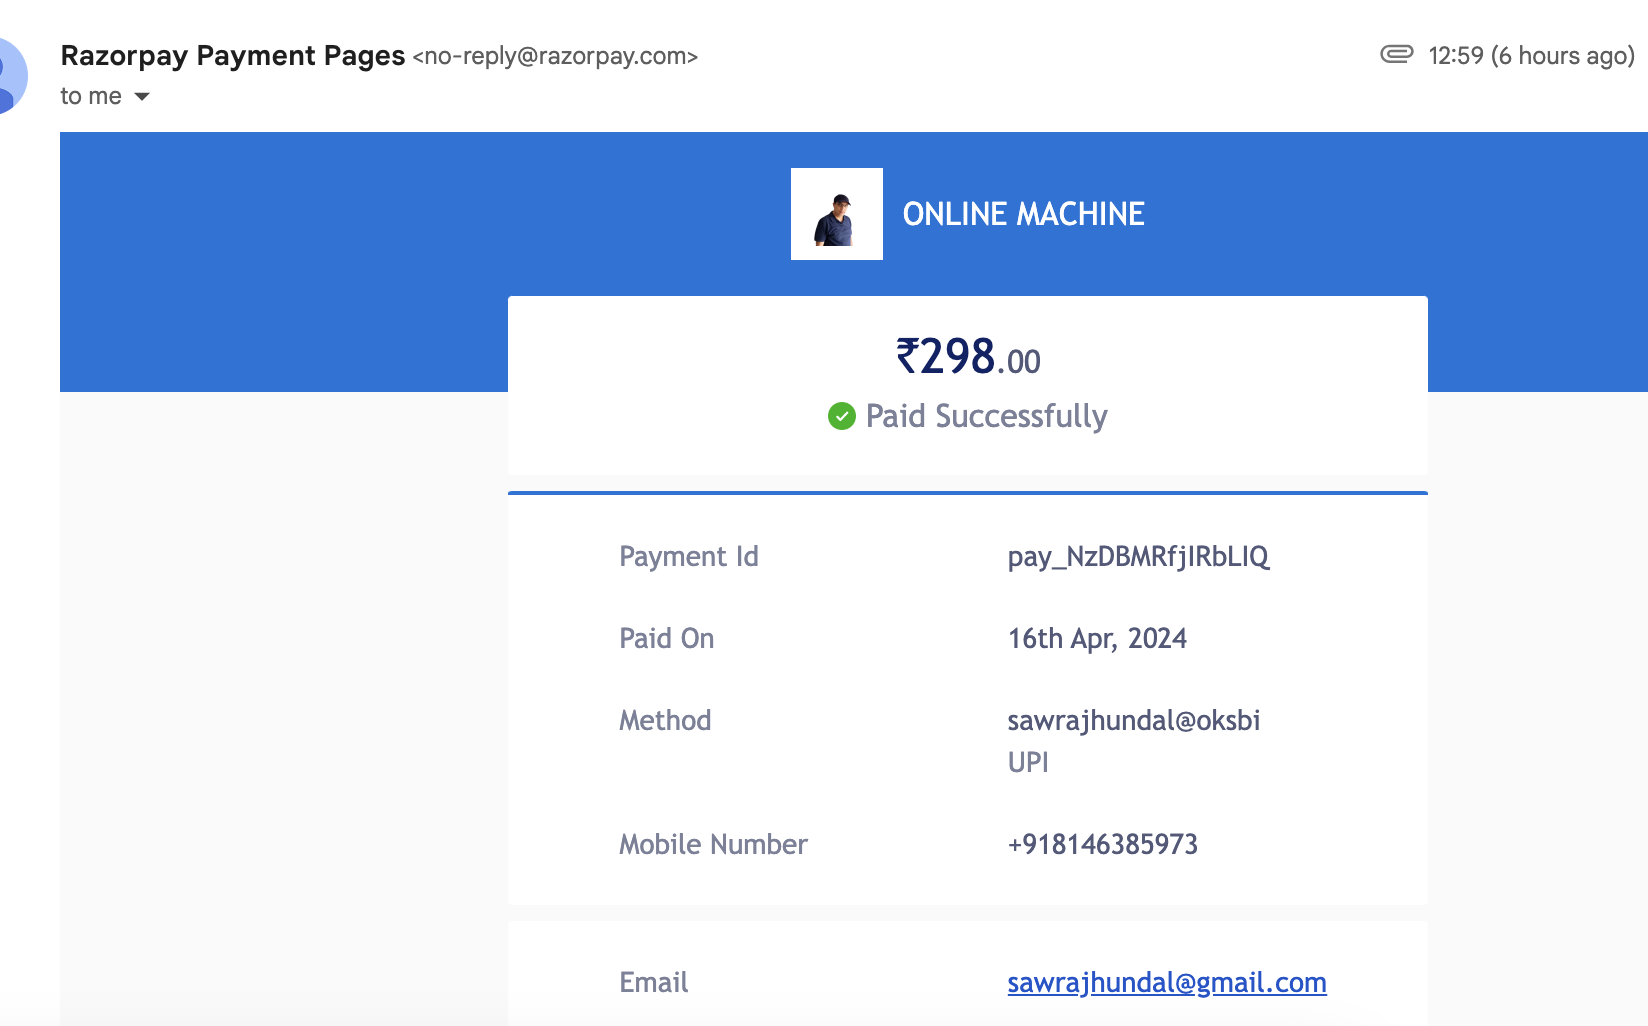Open the sawrajhundal@gmail.com email link
This screenshot has height=1026, width=1648.
[1167, 982]
